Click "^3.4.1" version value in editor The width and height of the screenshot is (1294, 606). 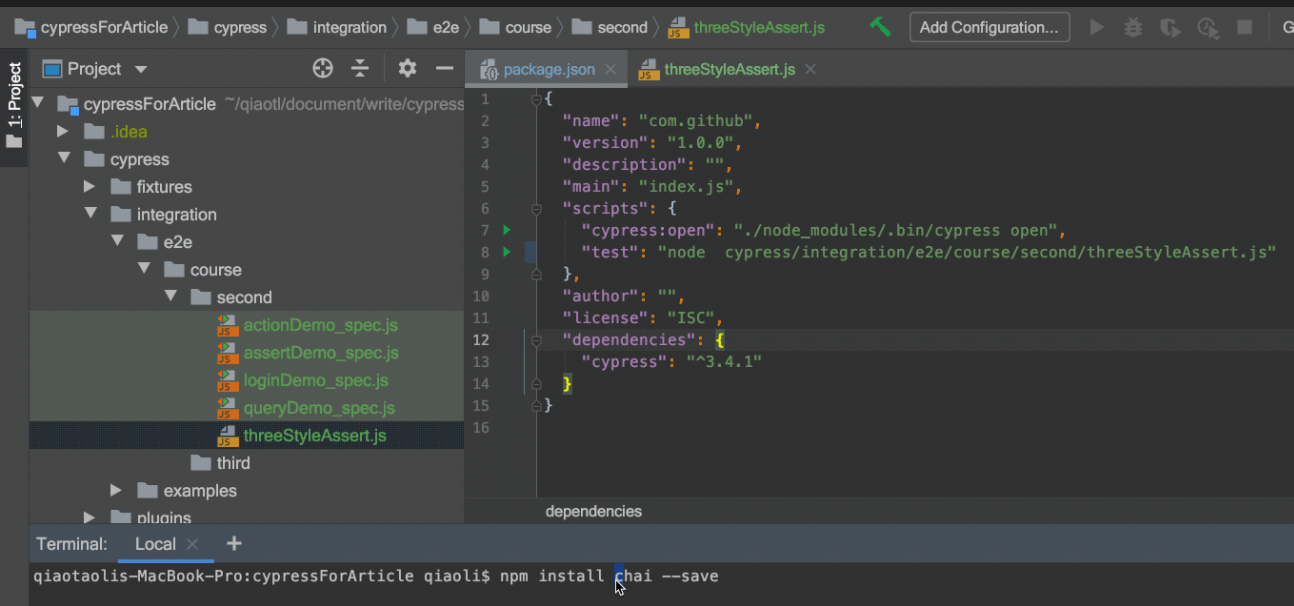724,362
